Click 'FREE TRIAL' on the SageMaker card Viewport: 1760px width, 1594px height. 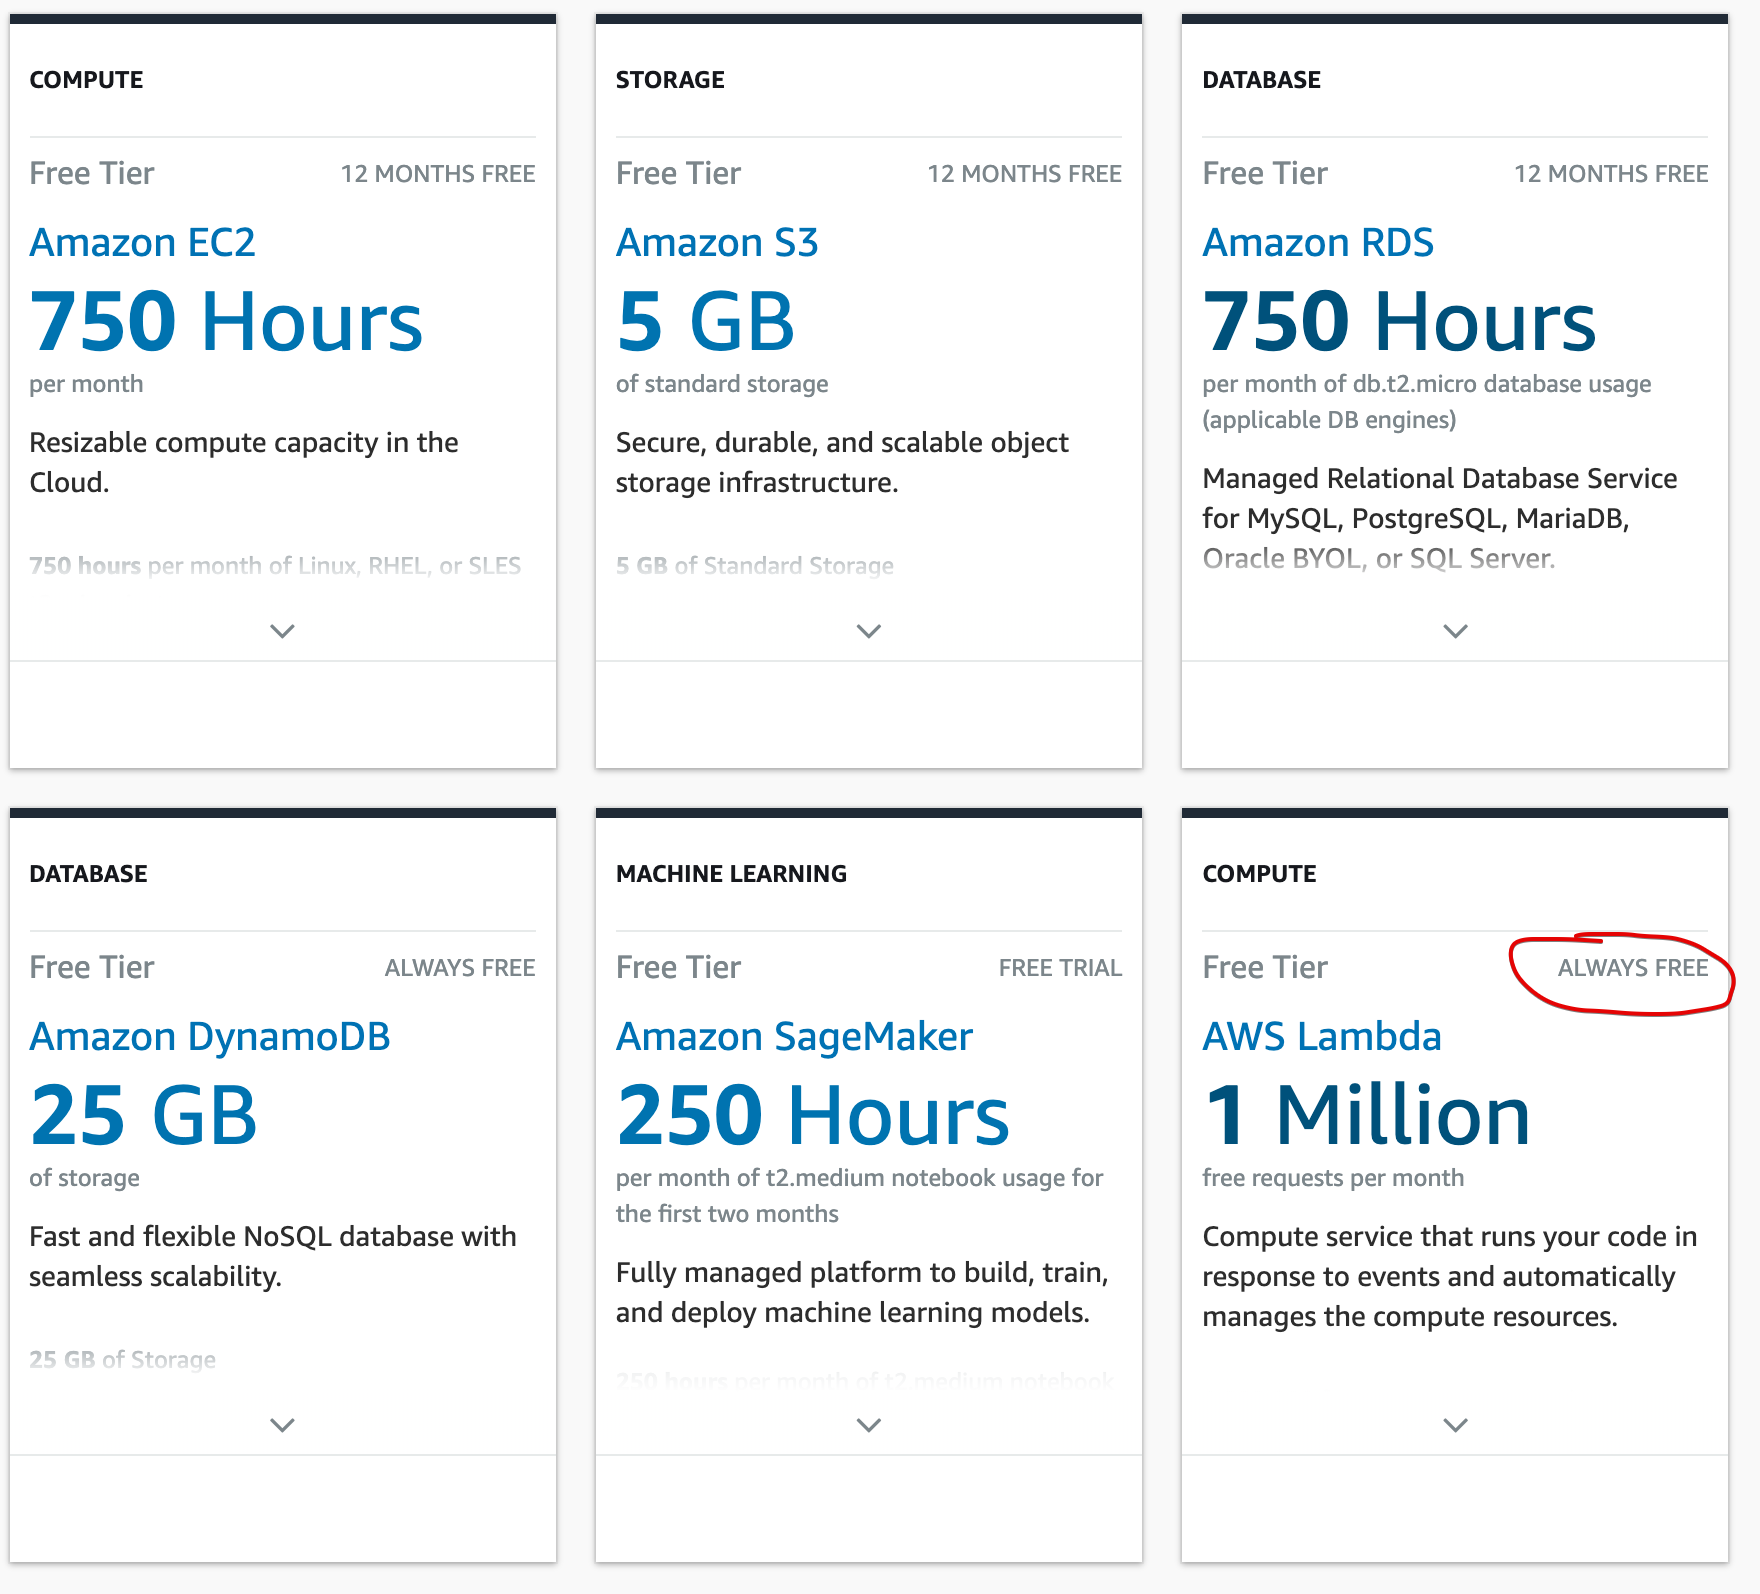click(1060, 968)
